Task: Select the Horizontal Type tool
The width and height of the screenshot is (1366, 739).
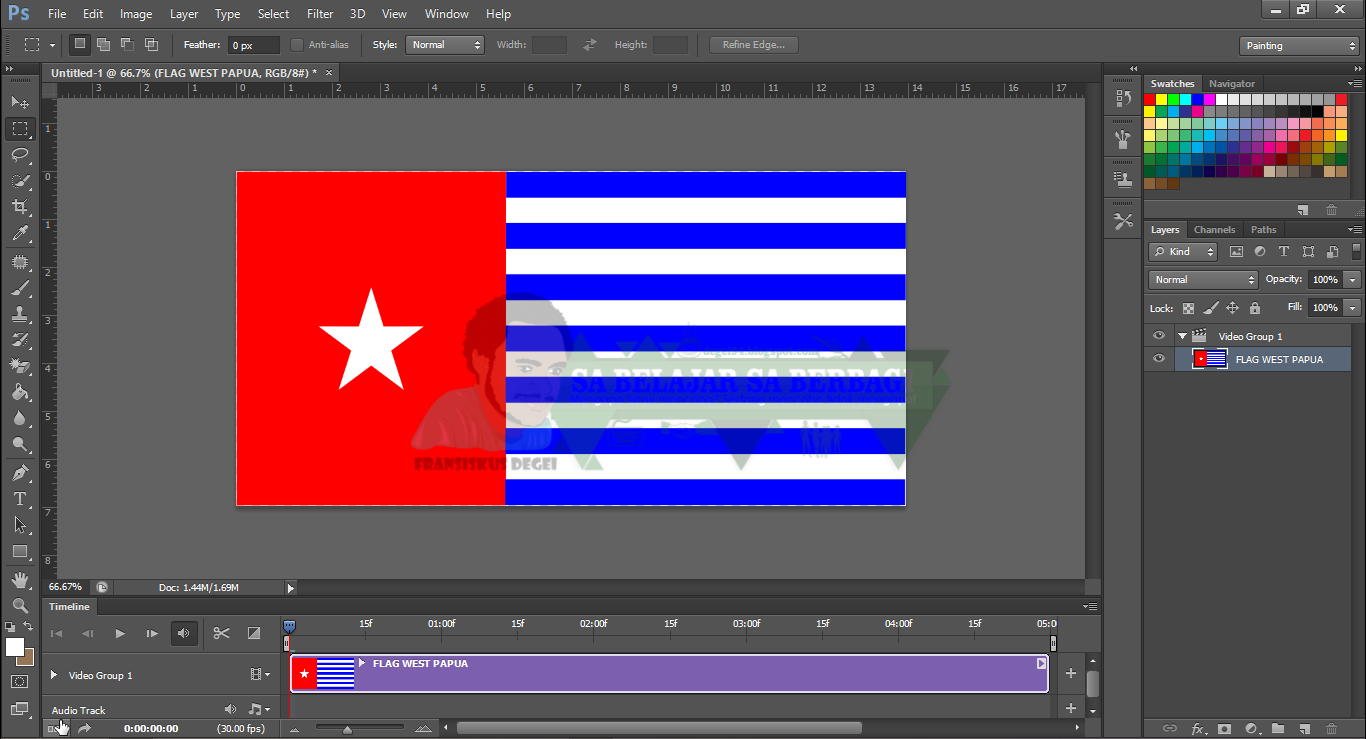Action: pyautogui.click(x=20, y=499)
